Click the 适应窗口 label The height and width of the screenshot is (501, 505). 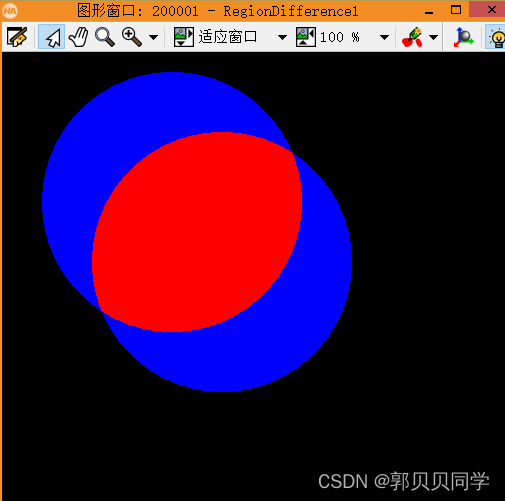point(228,37)
